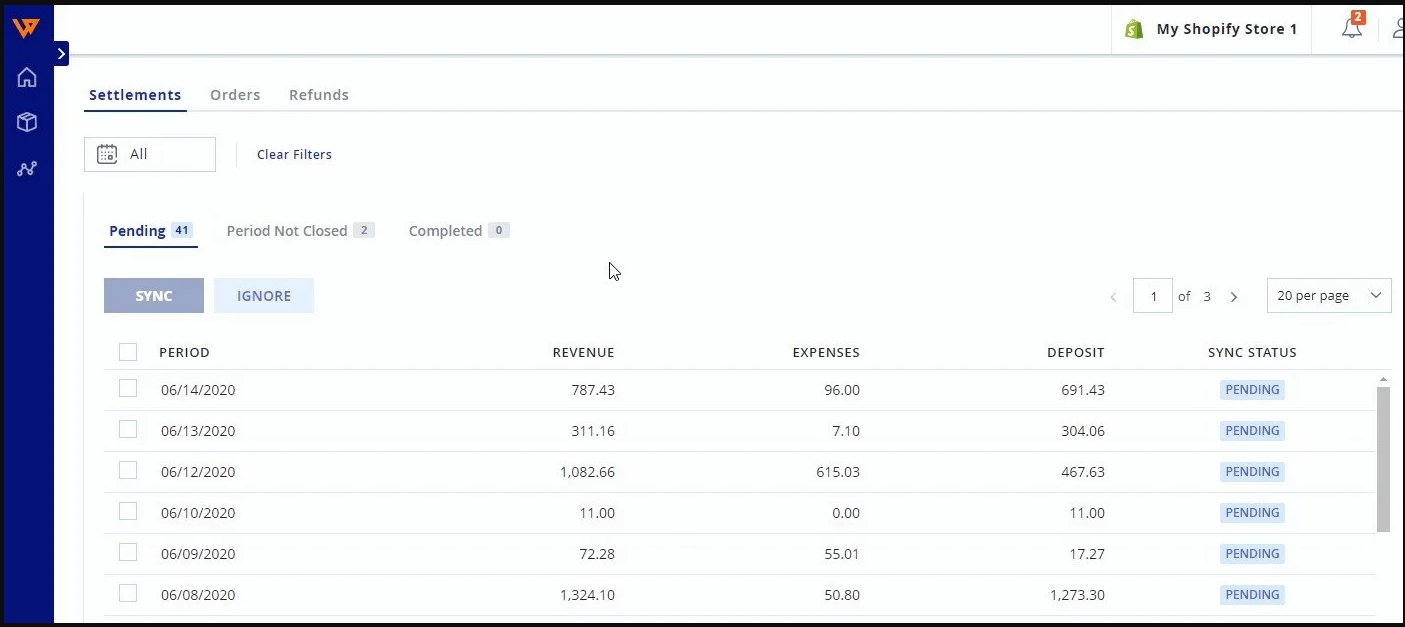This screenshot has width=1405, height=627.
Task: Switch to the Orders tab
Action: (235, 95)
